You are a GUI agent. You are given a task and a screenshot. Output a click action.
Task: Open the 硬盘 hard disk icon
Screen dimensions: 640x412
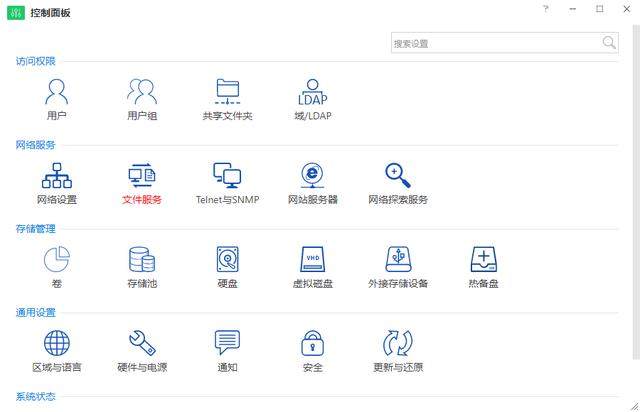pyautogui.click(x=227, y=260)
